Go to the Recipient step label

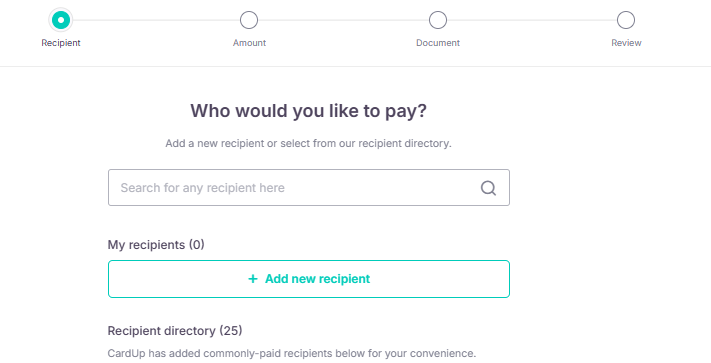[61, 43]
